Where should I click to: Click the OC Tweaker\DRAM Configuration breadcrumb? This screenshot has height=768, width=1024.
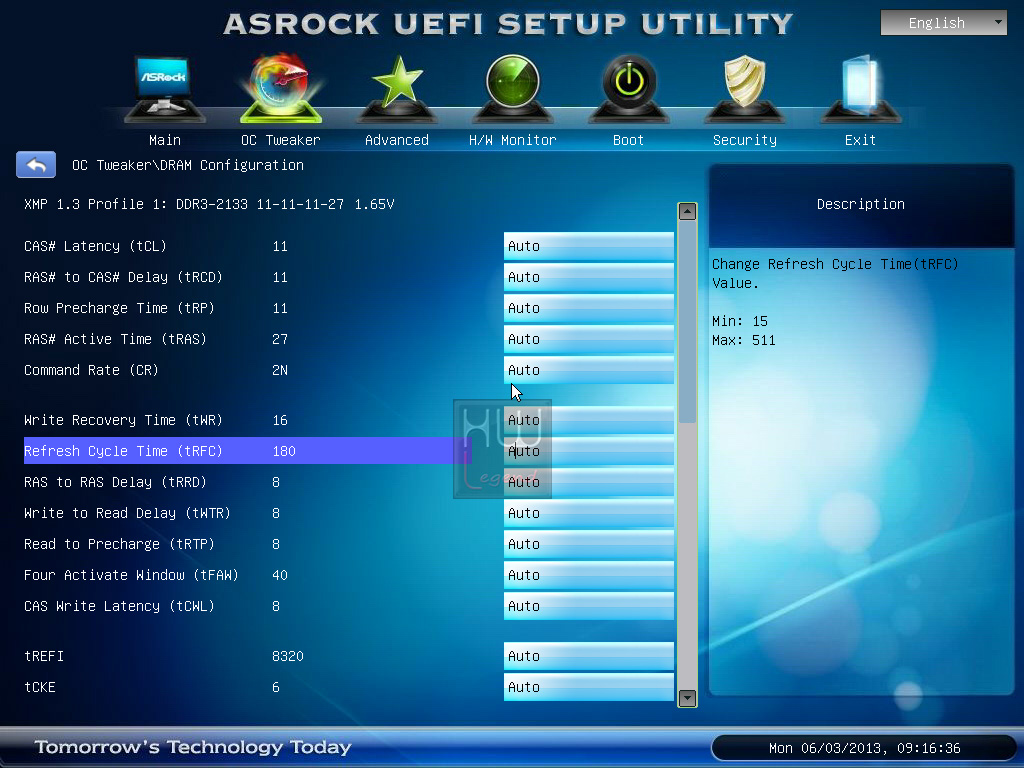click(188, 165)
